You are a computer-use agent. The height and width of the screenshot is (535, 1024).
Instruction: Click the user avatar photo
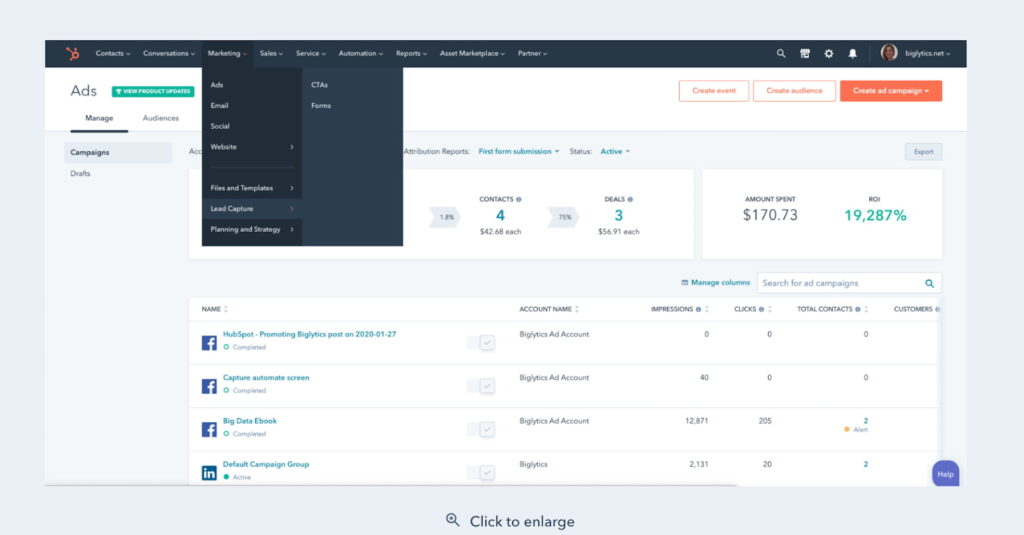point(889,53)
